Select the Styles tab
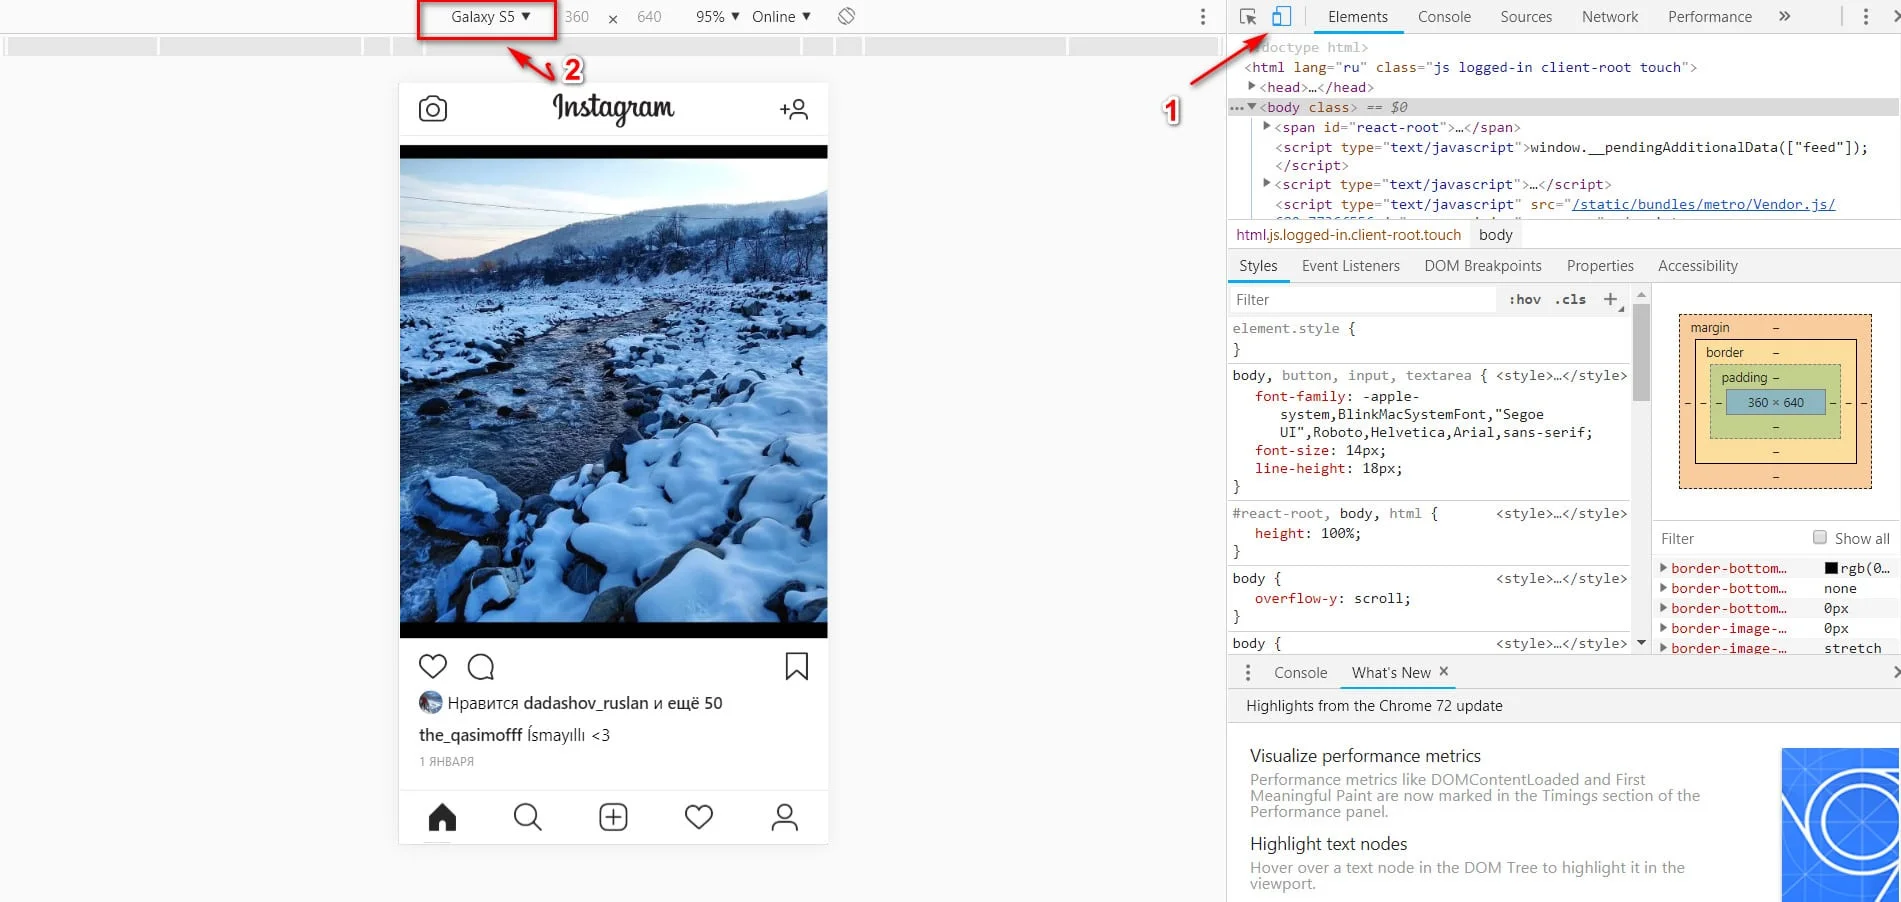Viewport: 1901px width, 902px height. pos(1258,266)
